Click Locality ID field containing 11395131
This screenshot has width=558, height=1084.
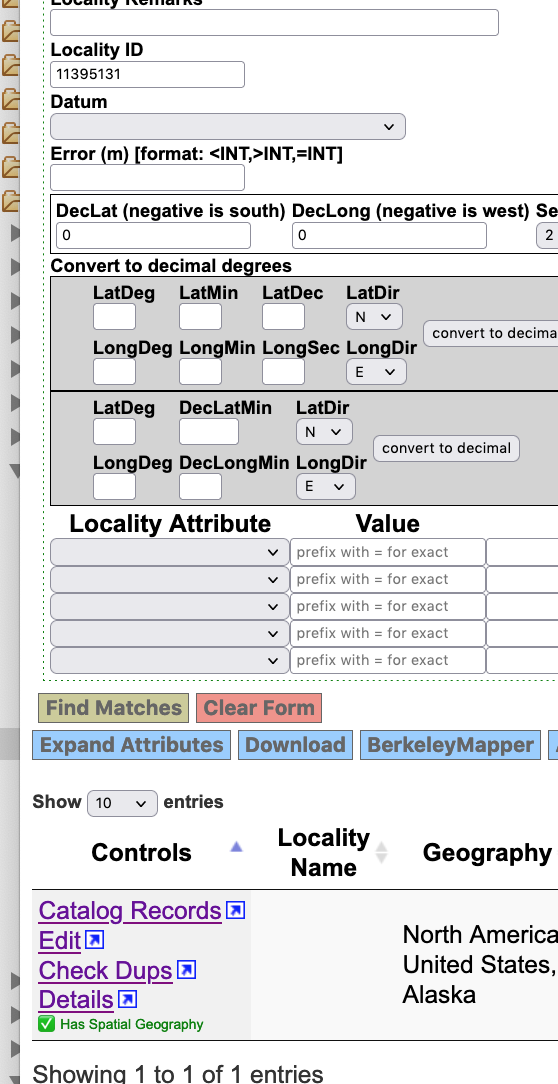[147, 75]
